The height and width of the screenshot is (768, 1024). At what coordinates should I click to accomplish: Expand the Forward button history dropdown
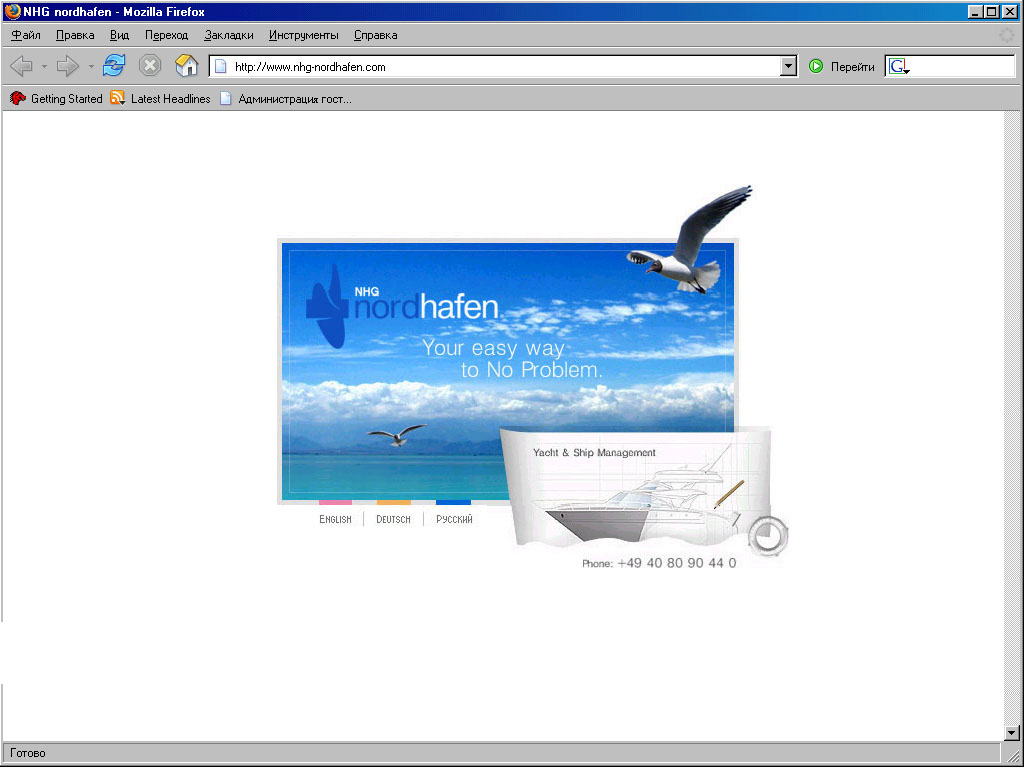pos(91,66)
